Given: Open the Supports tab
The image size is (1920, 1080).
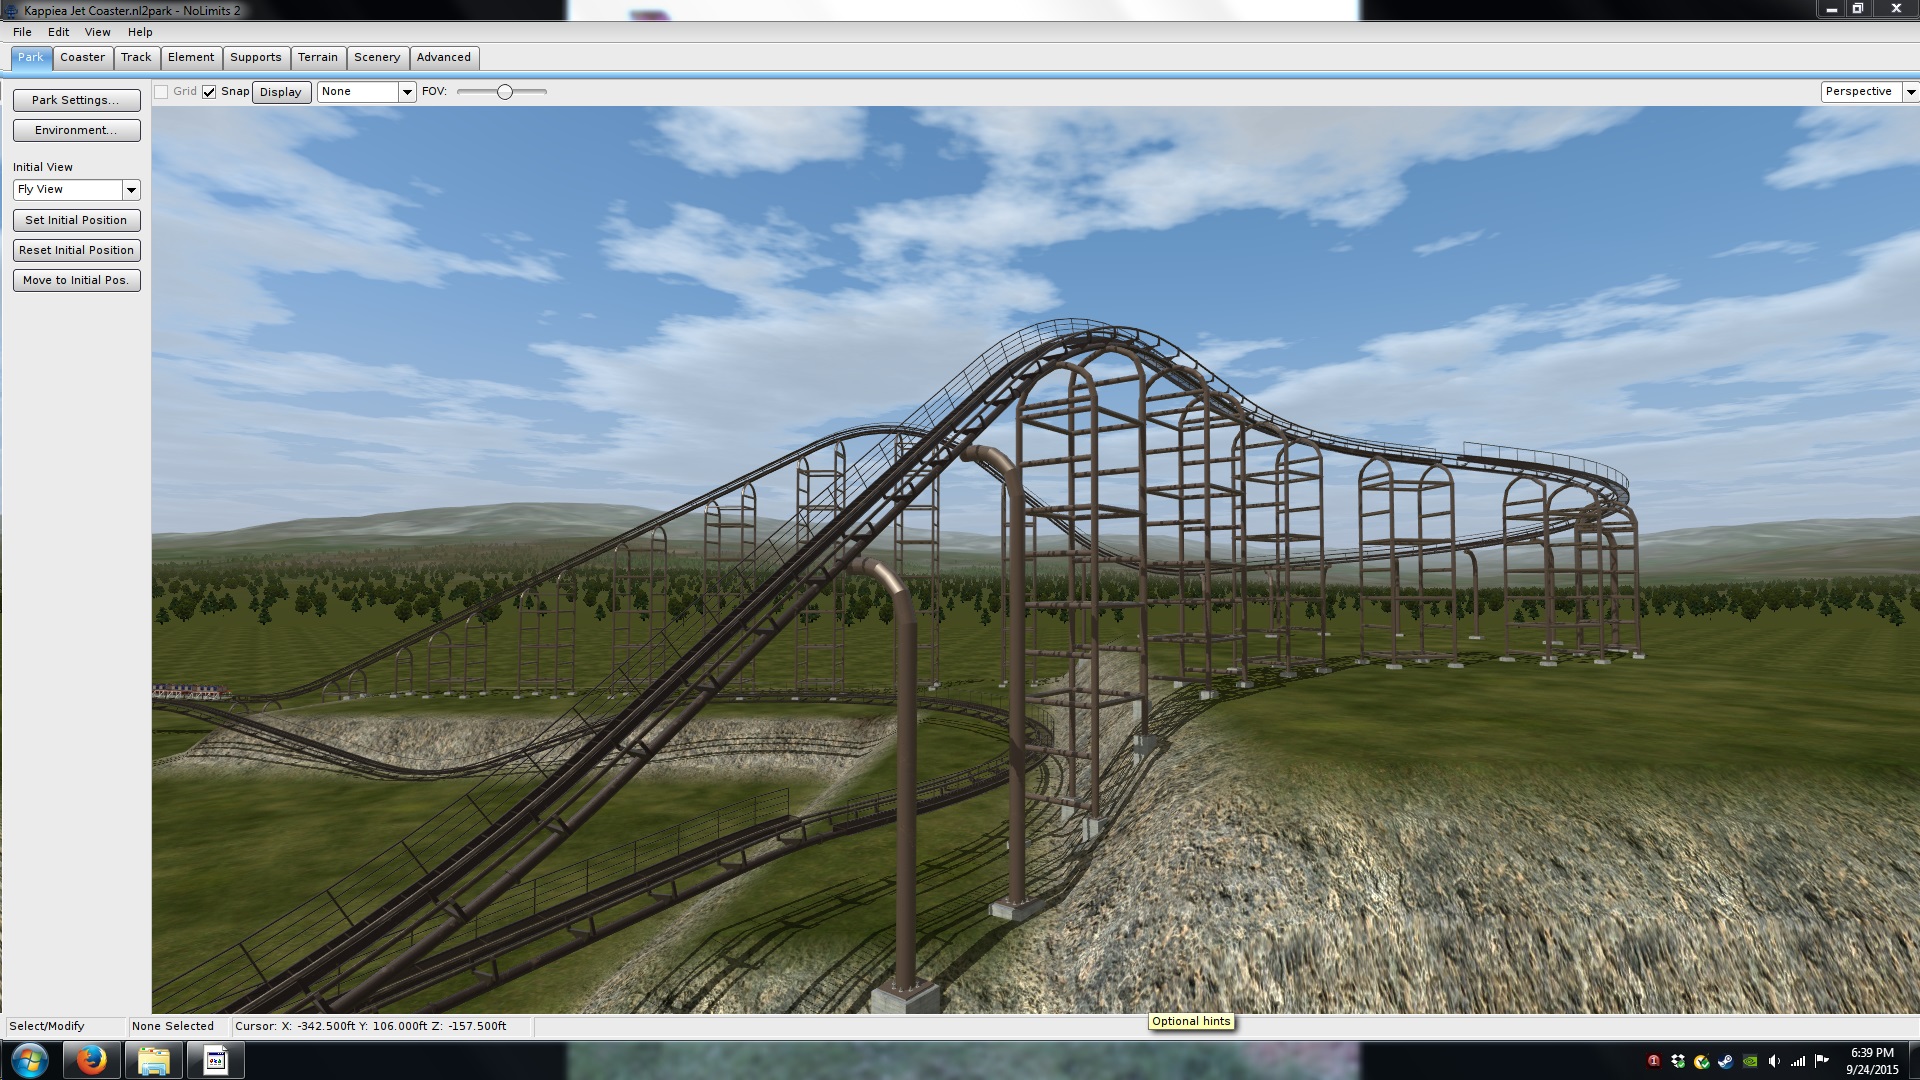Looking at the screenshot, I should (255, 57).
